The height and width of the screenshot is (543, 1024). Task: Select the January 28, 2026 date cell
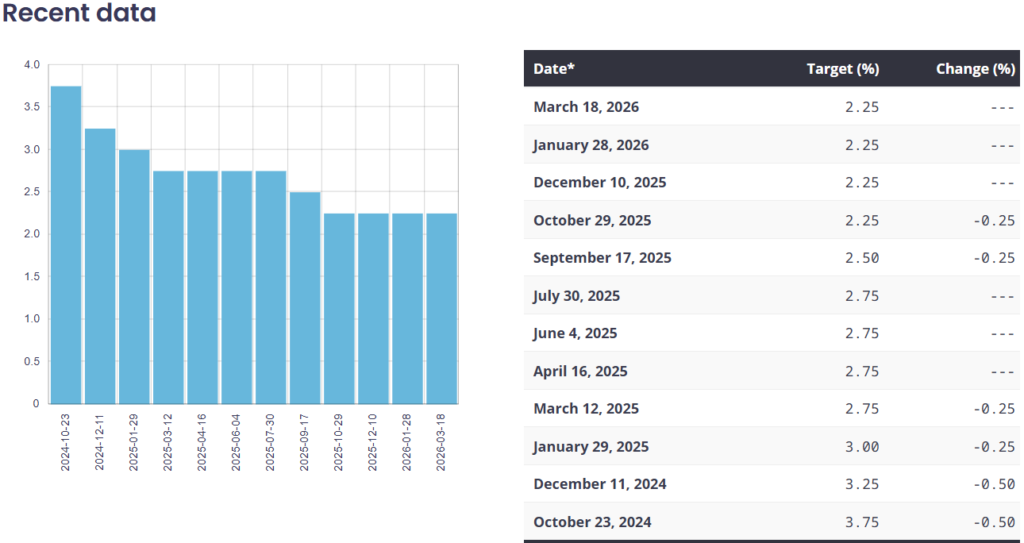(x=591, y=145)
